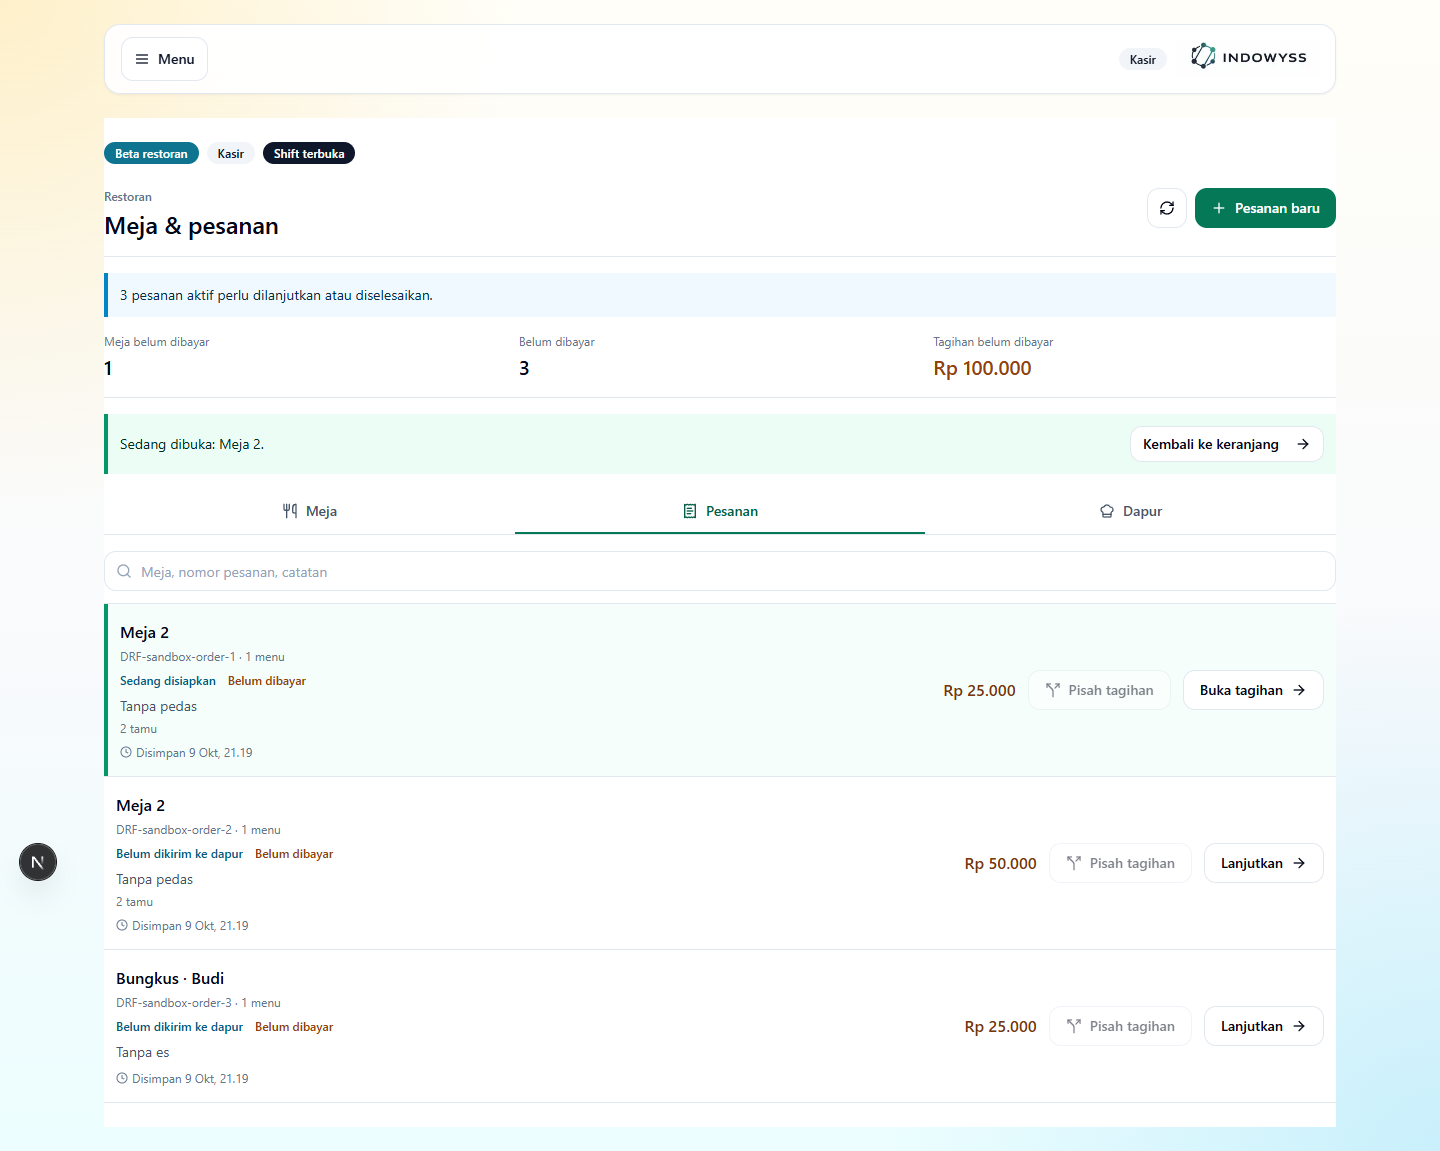This screenshot has width=1440, height=1151.
Task: Focus the order search input field
Action: coord(720,571)
